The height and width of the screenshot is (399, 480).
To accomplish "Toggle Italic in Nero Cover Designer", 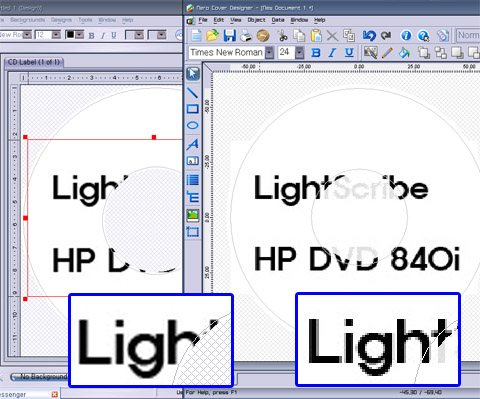I will (332, 53).
